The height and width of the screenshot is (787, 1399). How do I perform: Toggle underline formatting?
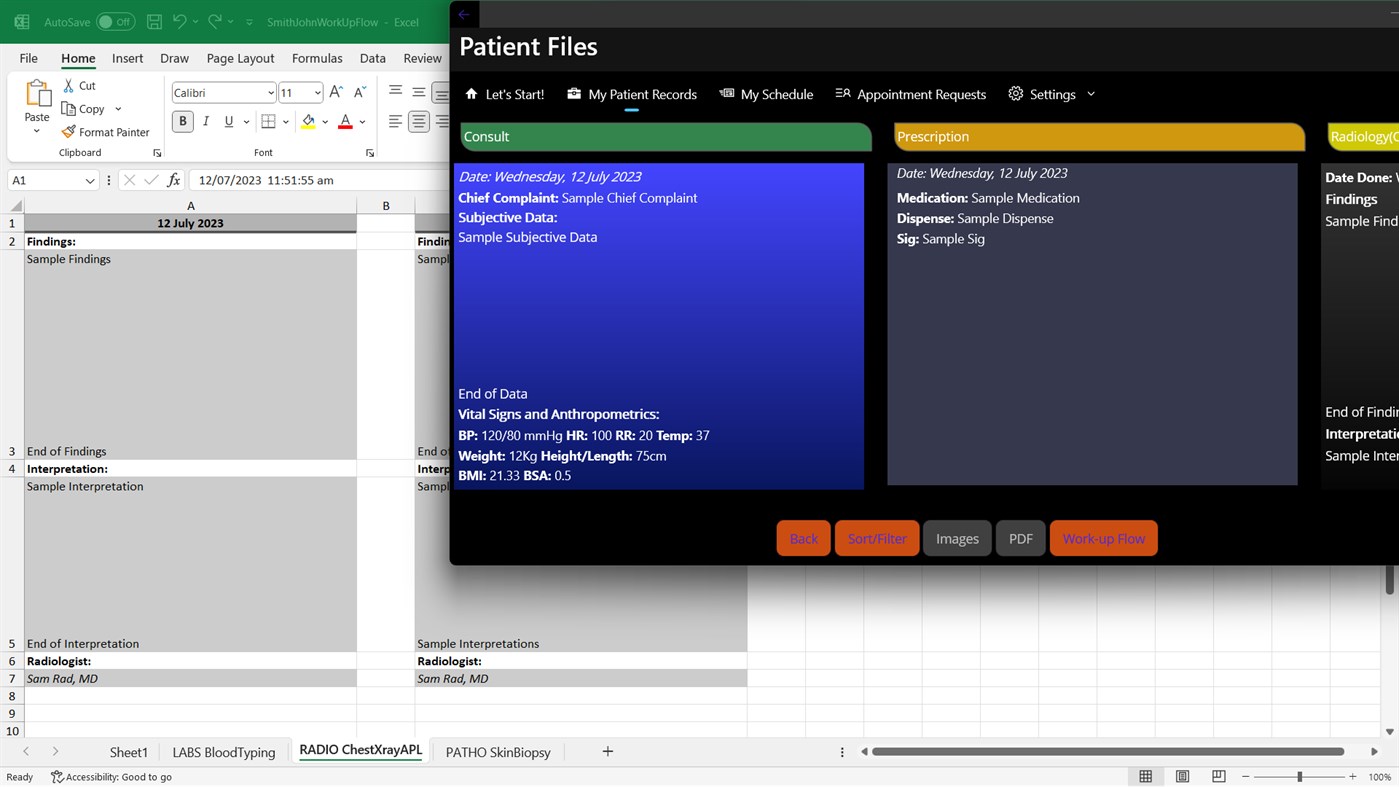pyautogui.click(x=227, y=121)
